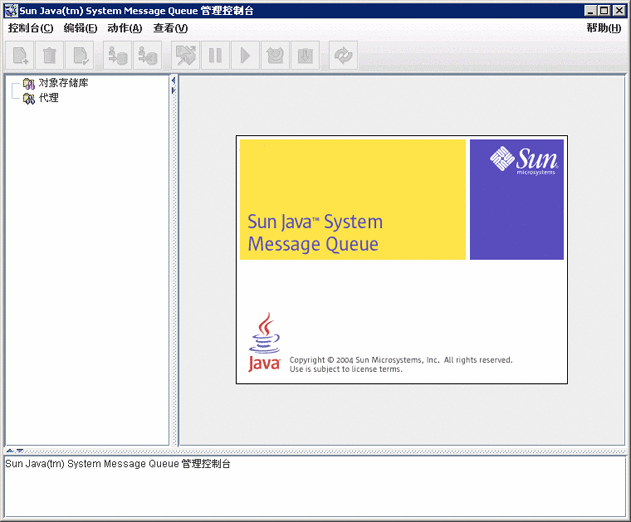Image resolution: width=631 pixels, height=522 pixels.
Task: Click the Connect to broker toolbar icon
Action: (118, 55)
